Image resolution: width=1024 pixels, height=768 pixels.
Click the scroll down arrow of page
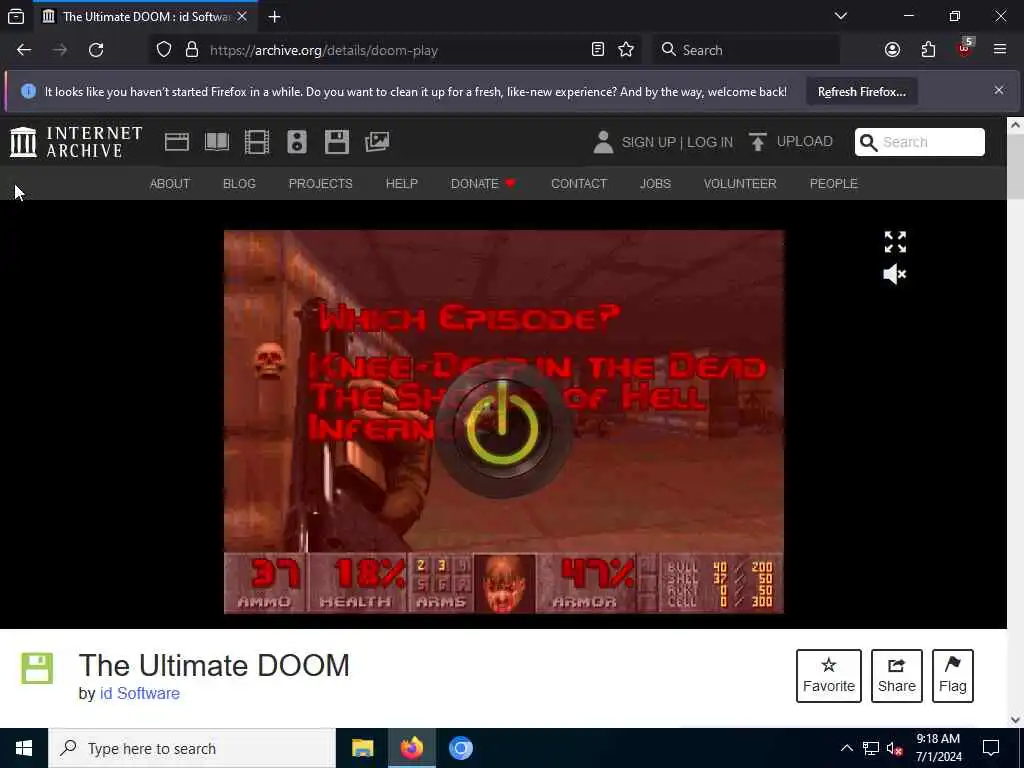[x=1016, y=720]
